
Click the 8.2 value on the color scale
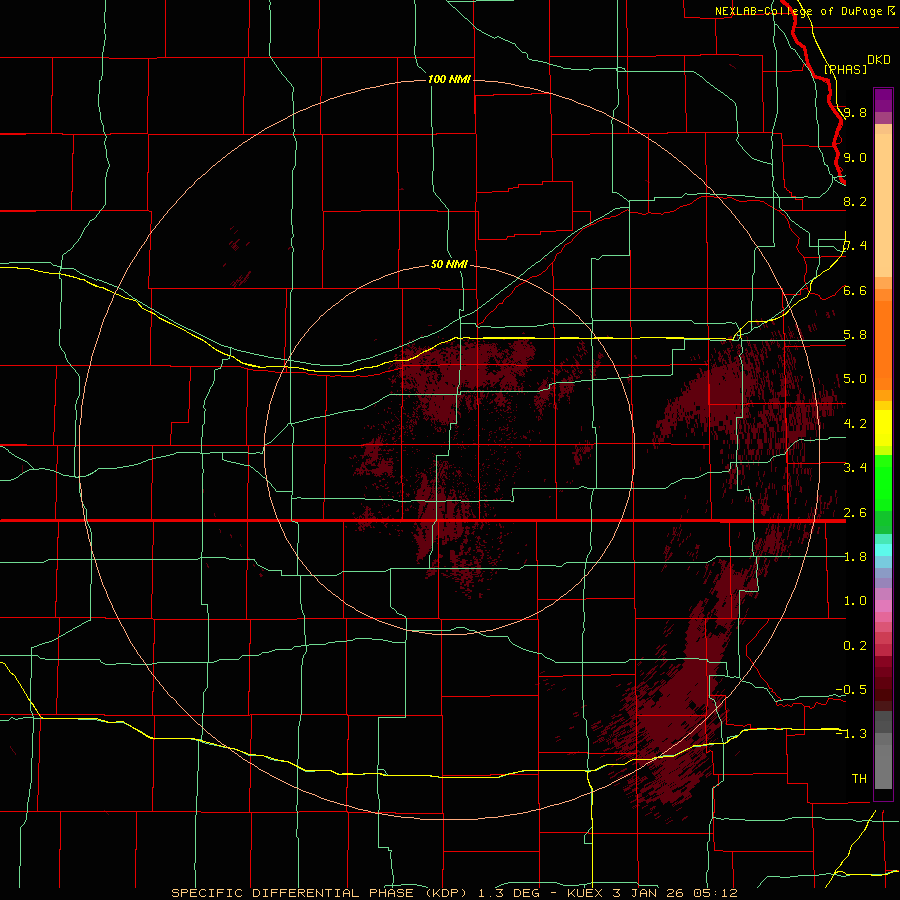855,201
